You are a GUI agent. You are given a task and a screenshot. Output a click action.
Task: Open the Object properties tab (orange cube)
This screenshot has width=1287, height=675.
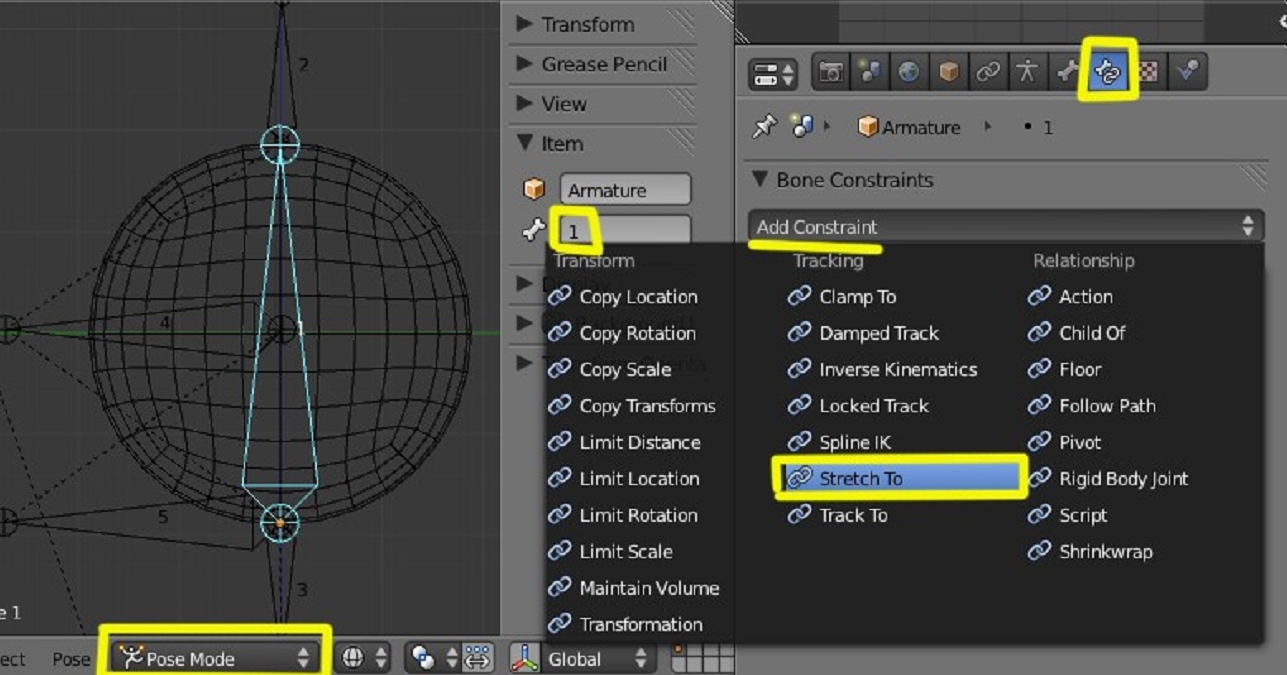click(948, 72)
